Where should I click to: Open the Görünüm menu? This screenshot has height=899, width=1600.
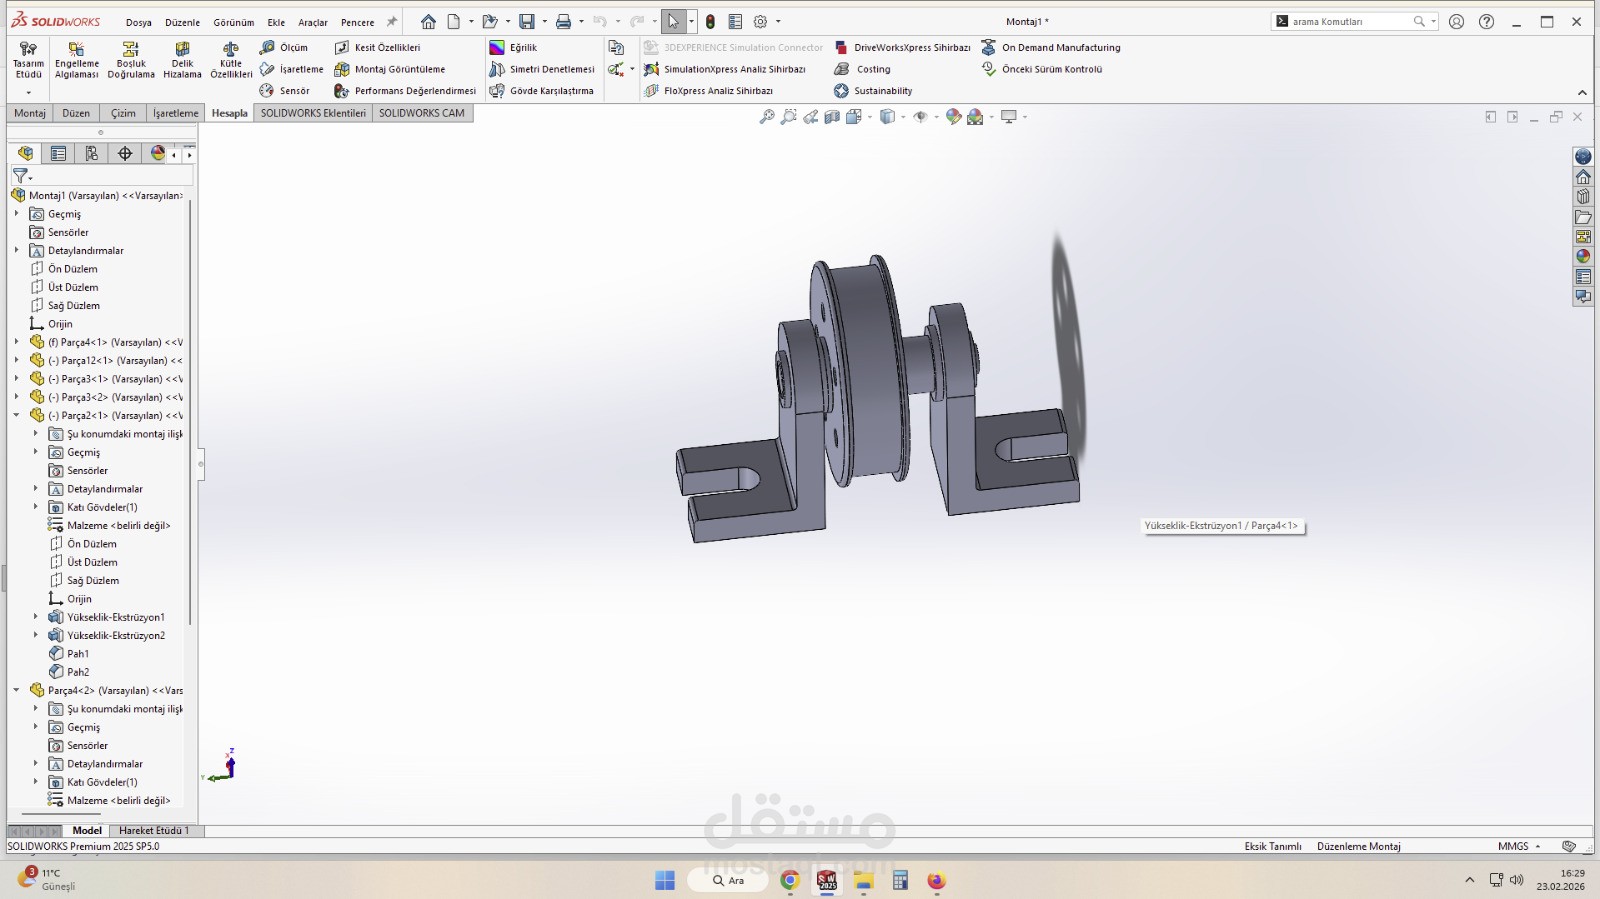(x=234, y=22)
